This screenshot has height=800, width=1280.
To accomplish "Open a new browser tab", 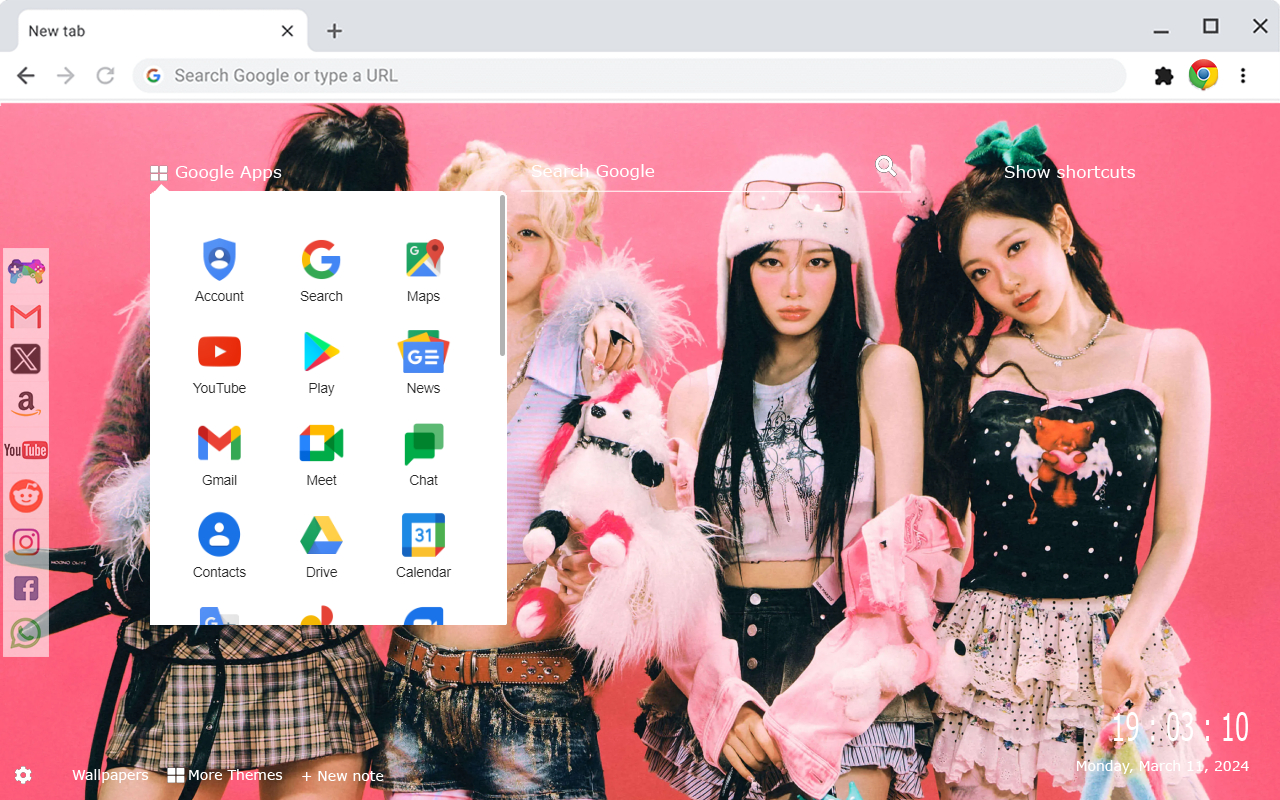I will tap(334, 31).
